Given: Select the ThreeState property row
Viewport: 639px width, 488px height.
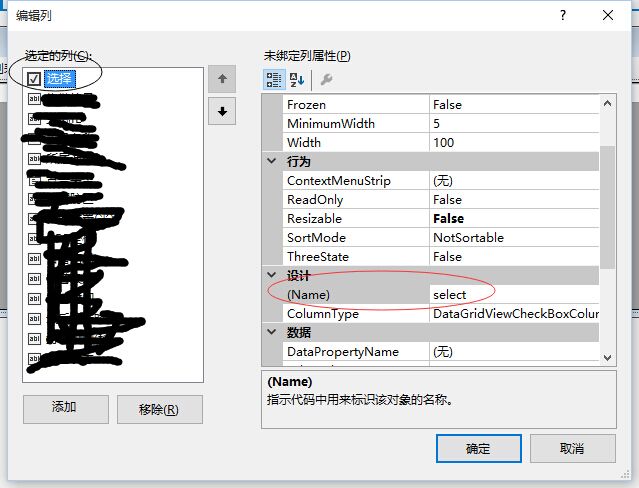Looking at the screenshot, I should (x=441, y=256).
